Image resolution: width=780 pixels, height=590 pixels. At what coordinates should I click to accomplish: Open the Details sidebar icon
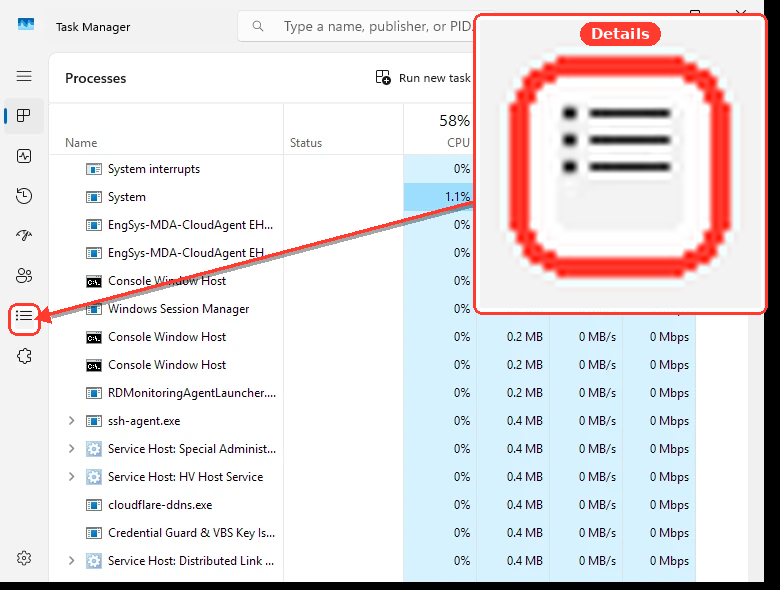click(24, 316)
